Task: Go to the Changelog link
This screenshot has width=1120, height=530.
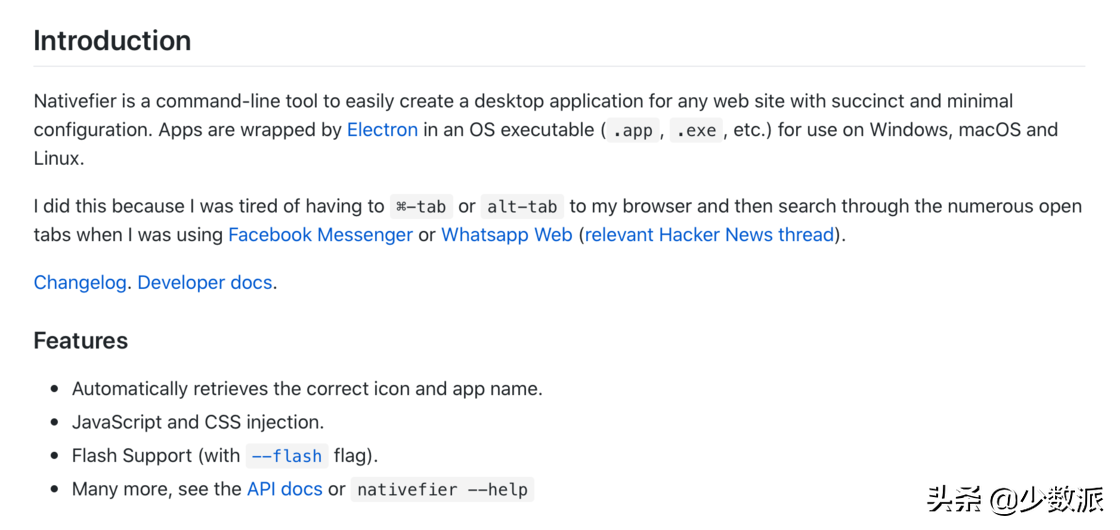Action: tap(80, 283)
